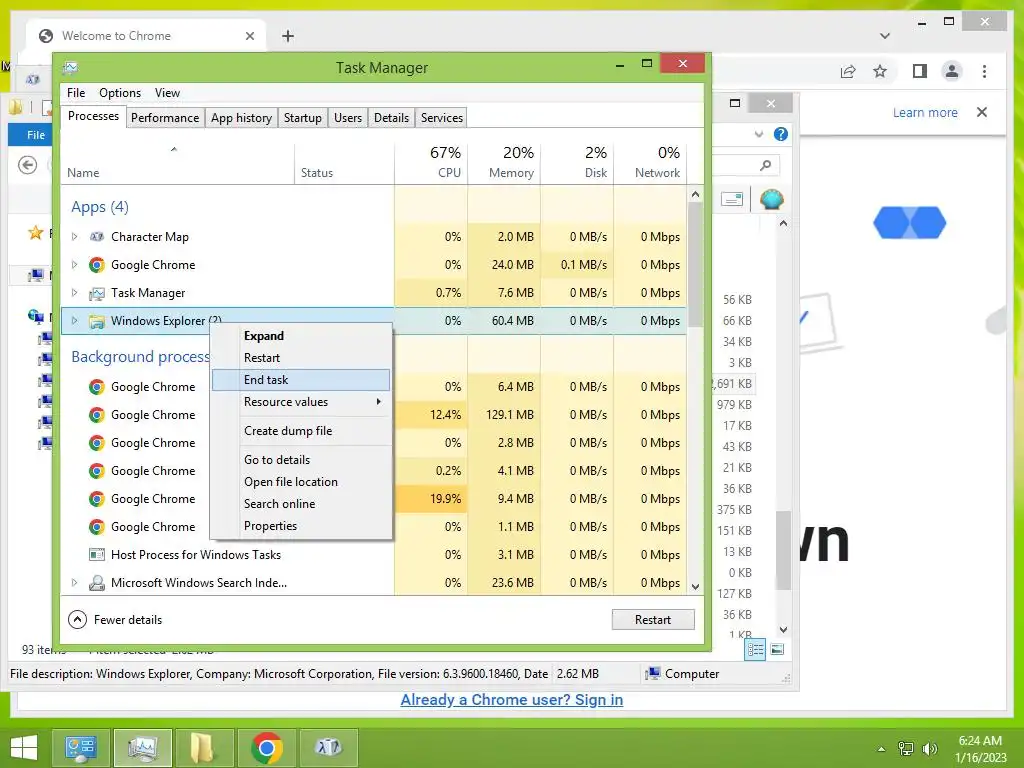Click the Character Map app icon in process list
1024x768 pixels.
coord(97,236)
